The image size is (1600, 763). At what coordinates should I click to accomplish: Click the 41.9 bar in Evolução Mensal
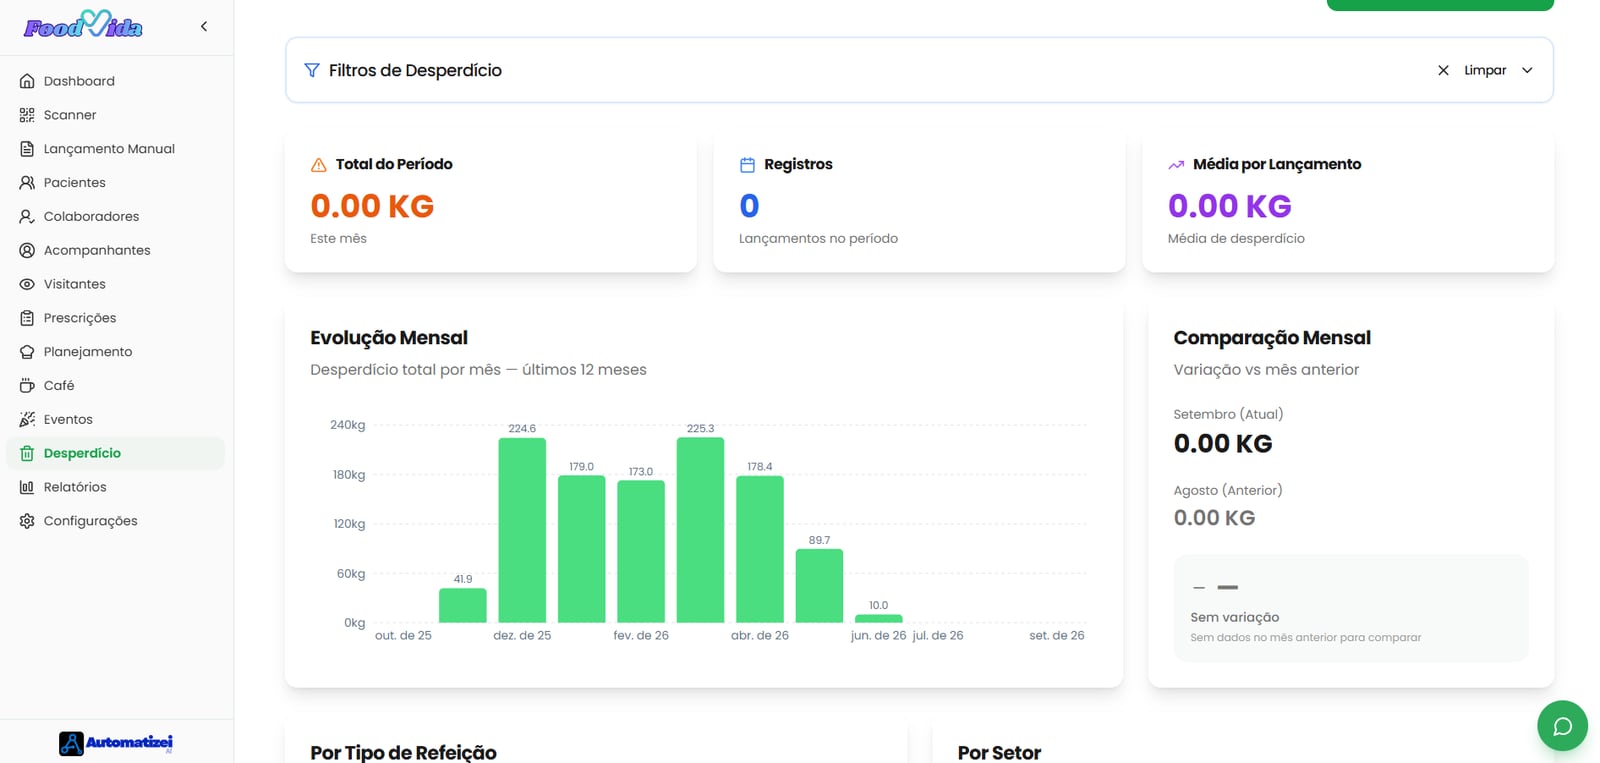(x=463, y=606)
